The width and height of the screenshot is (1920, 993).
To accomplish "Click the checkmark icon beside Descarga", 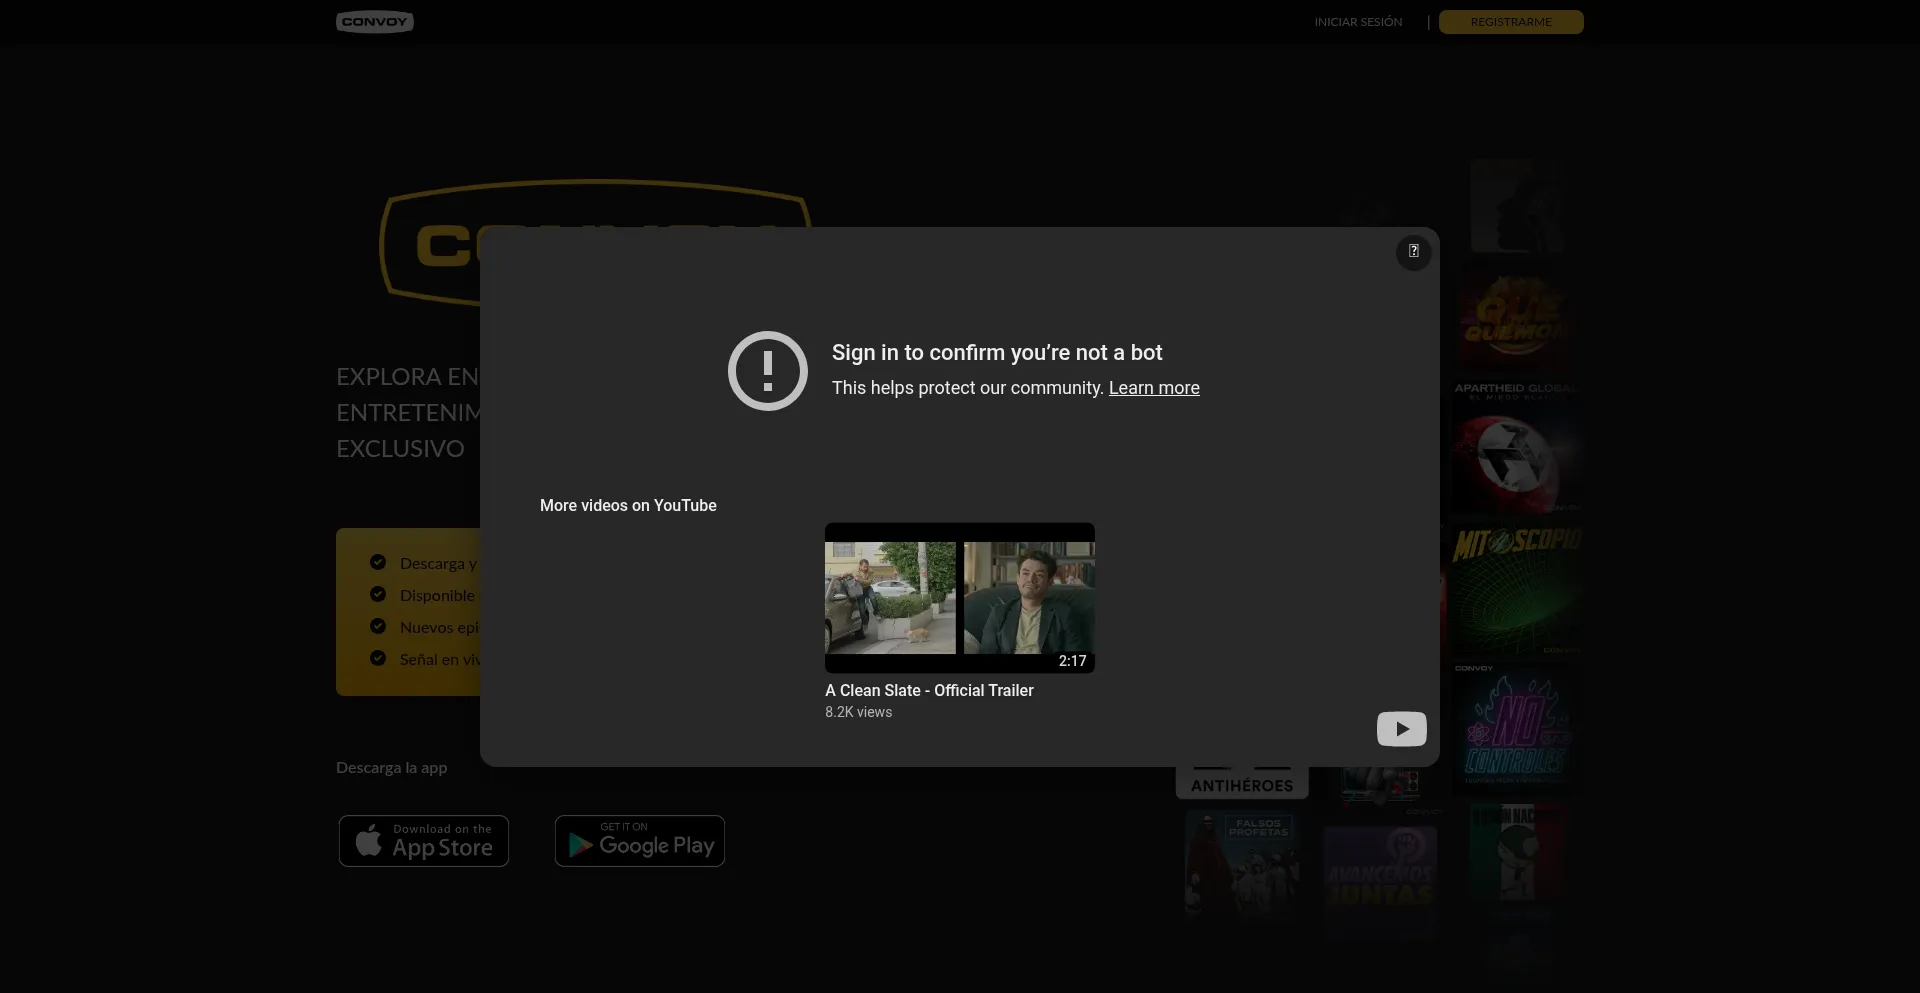I will tap(378, 562).
